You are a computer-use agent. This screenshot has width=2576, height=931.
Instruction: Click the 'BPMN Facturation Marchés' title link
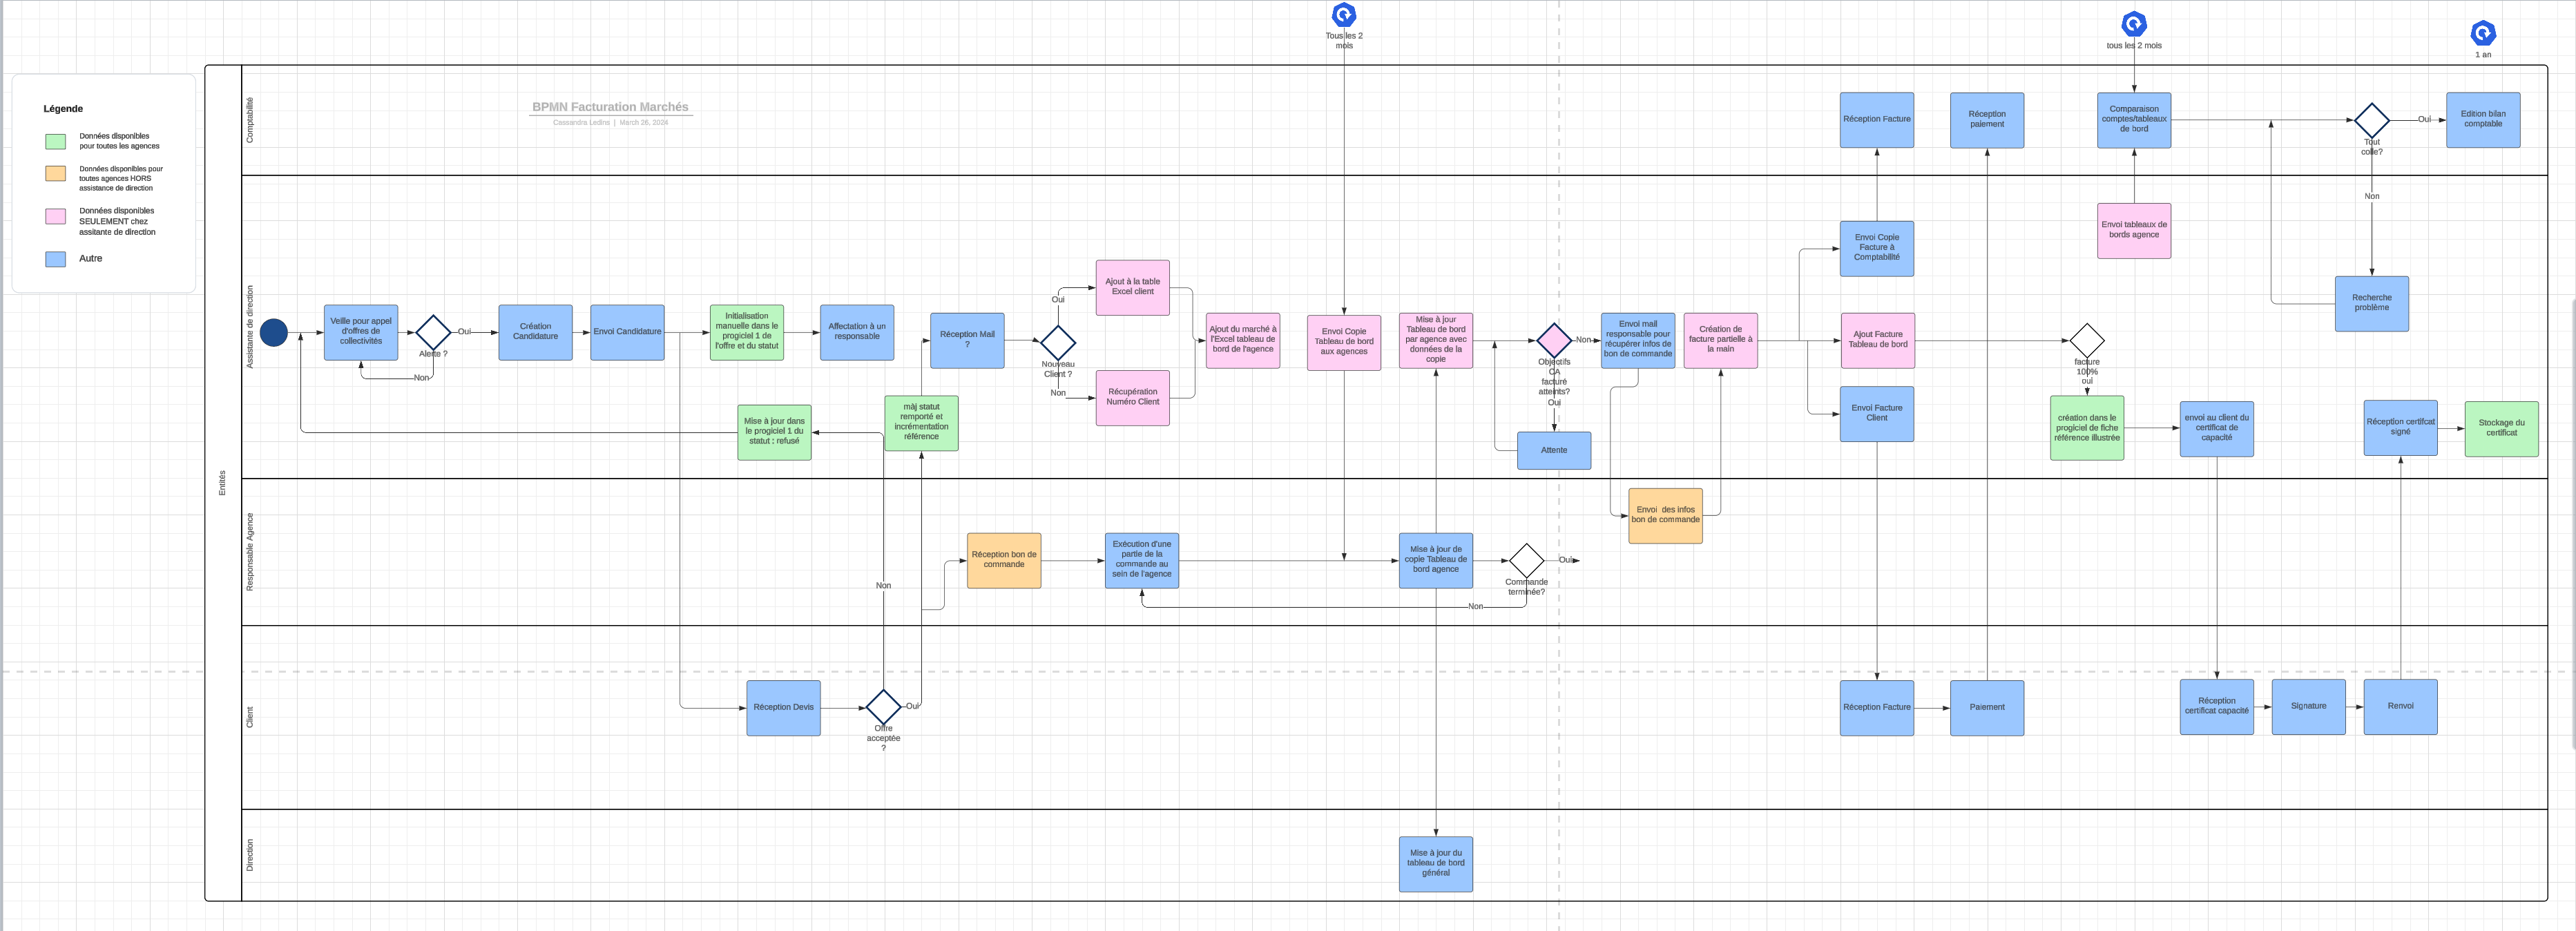610,107
